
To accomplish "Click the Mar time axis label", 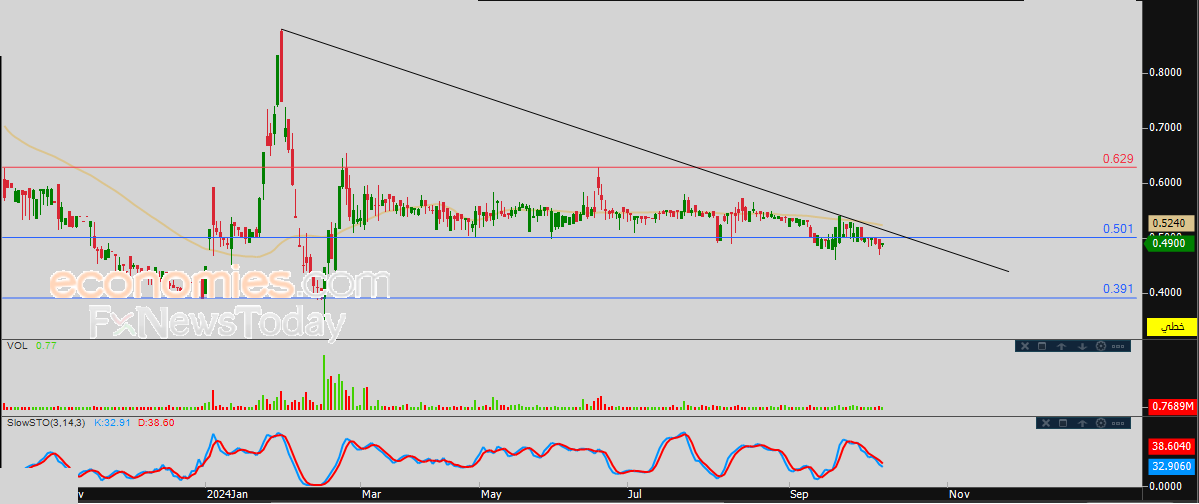I will pos(372,495).
